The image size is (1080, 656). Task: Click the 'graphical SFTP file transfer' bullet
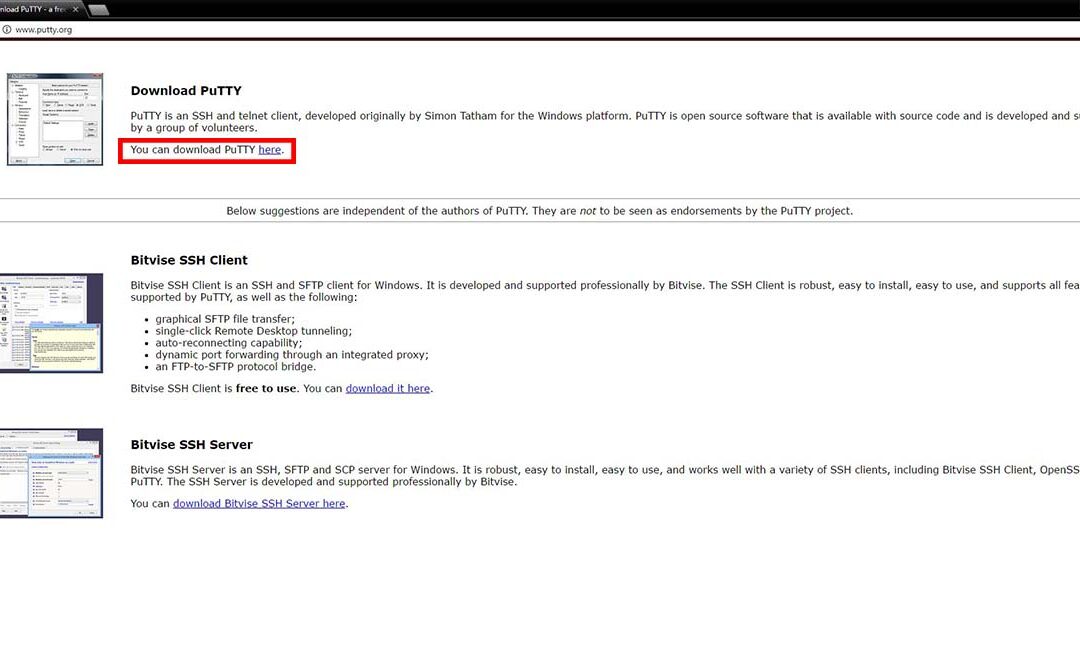click(x=225, y=319)
